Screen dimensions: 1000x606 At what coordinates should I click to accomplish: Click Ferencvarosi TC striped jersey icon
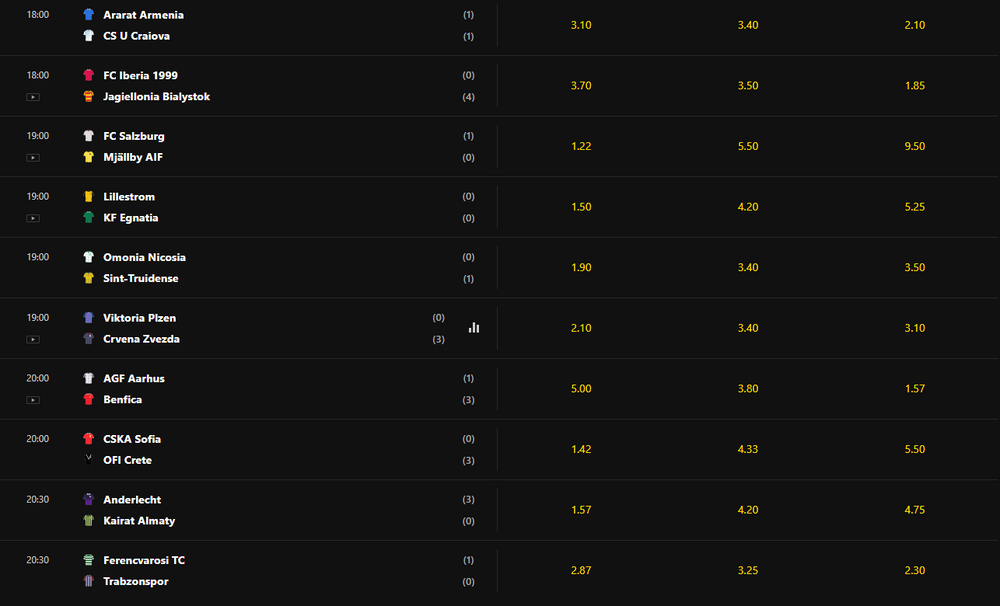[89, 560]
